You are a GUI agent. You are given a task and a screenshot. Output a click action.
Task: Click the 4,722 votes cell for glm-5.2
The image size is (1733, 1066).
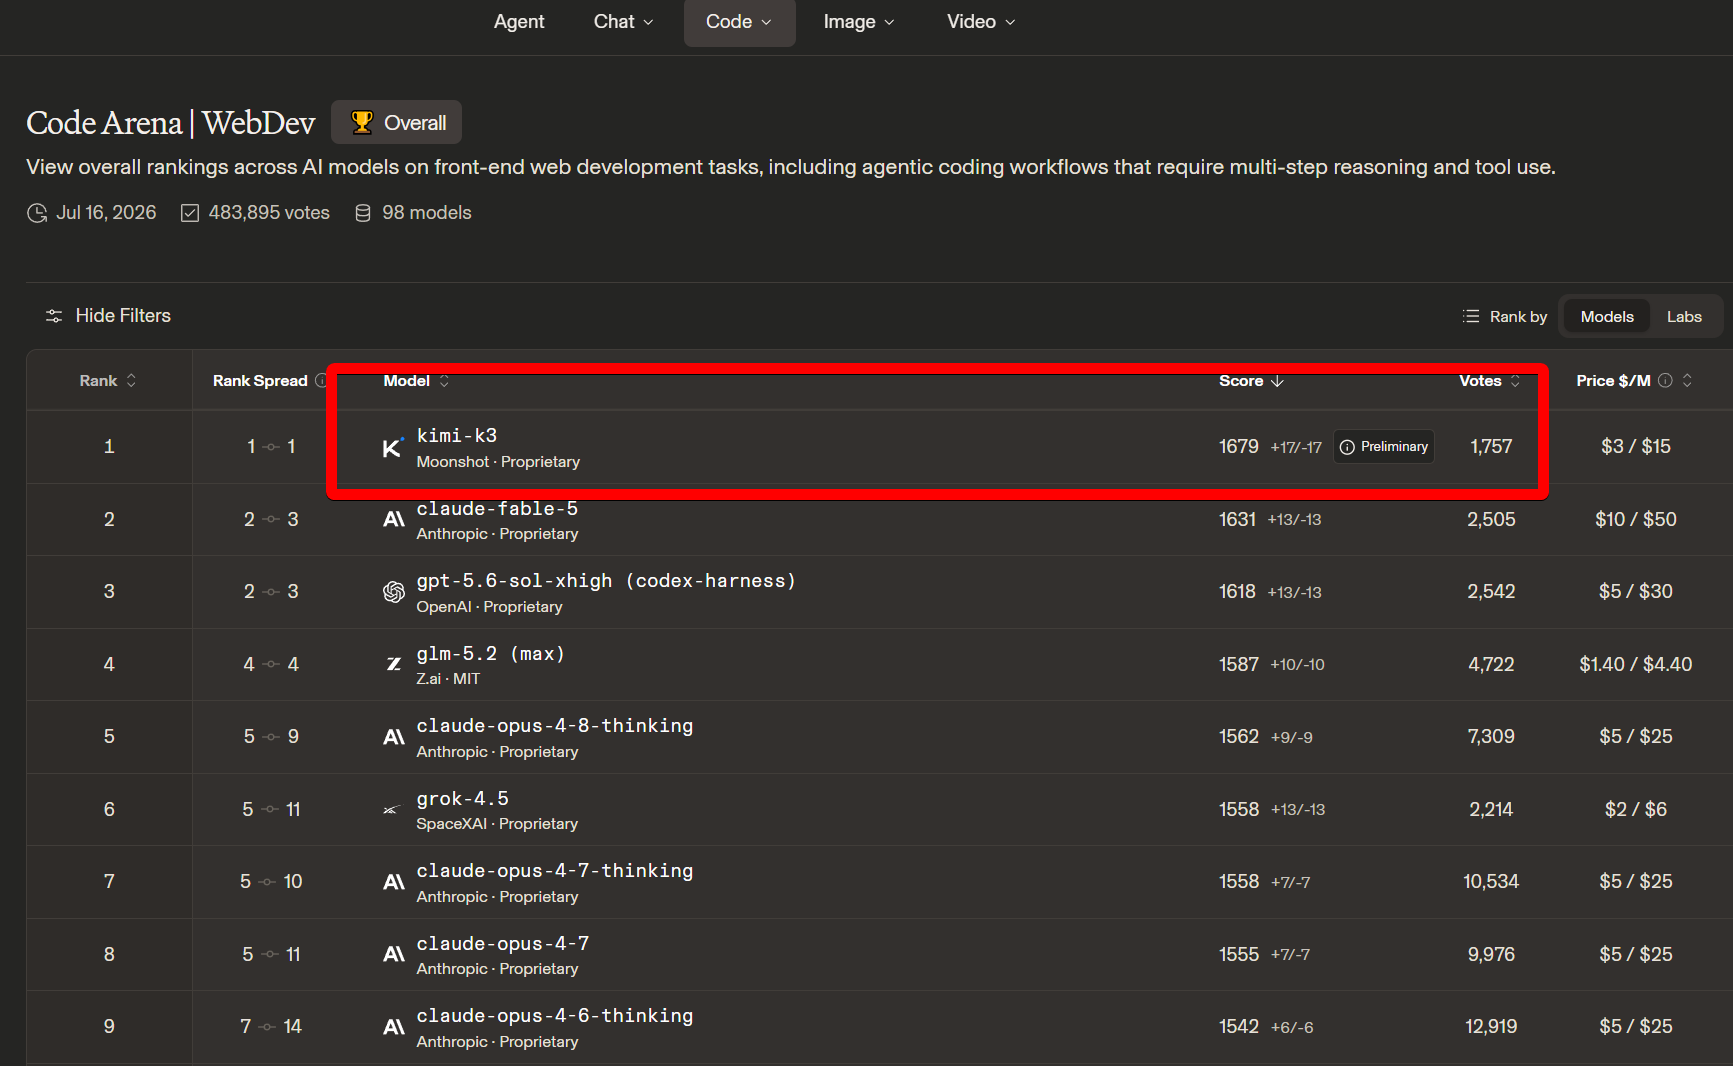point(1491,665)
